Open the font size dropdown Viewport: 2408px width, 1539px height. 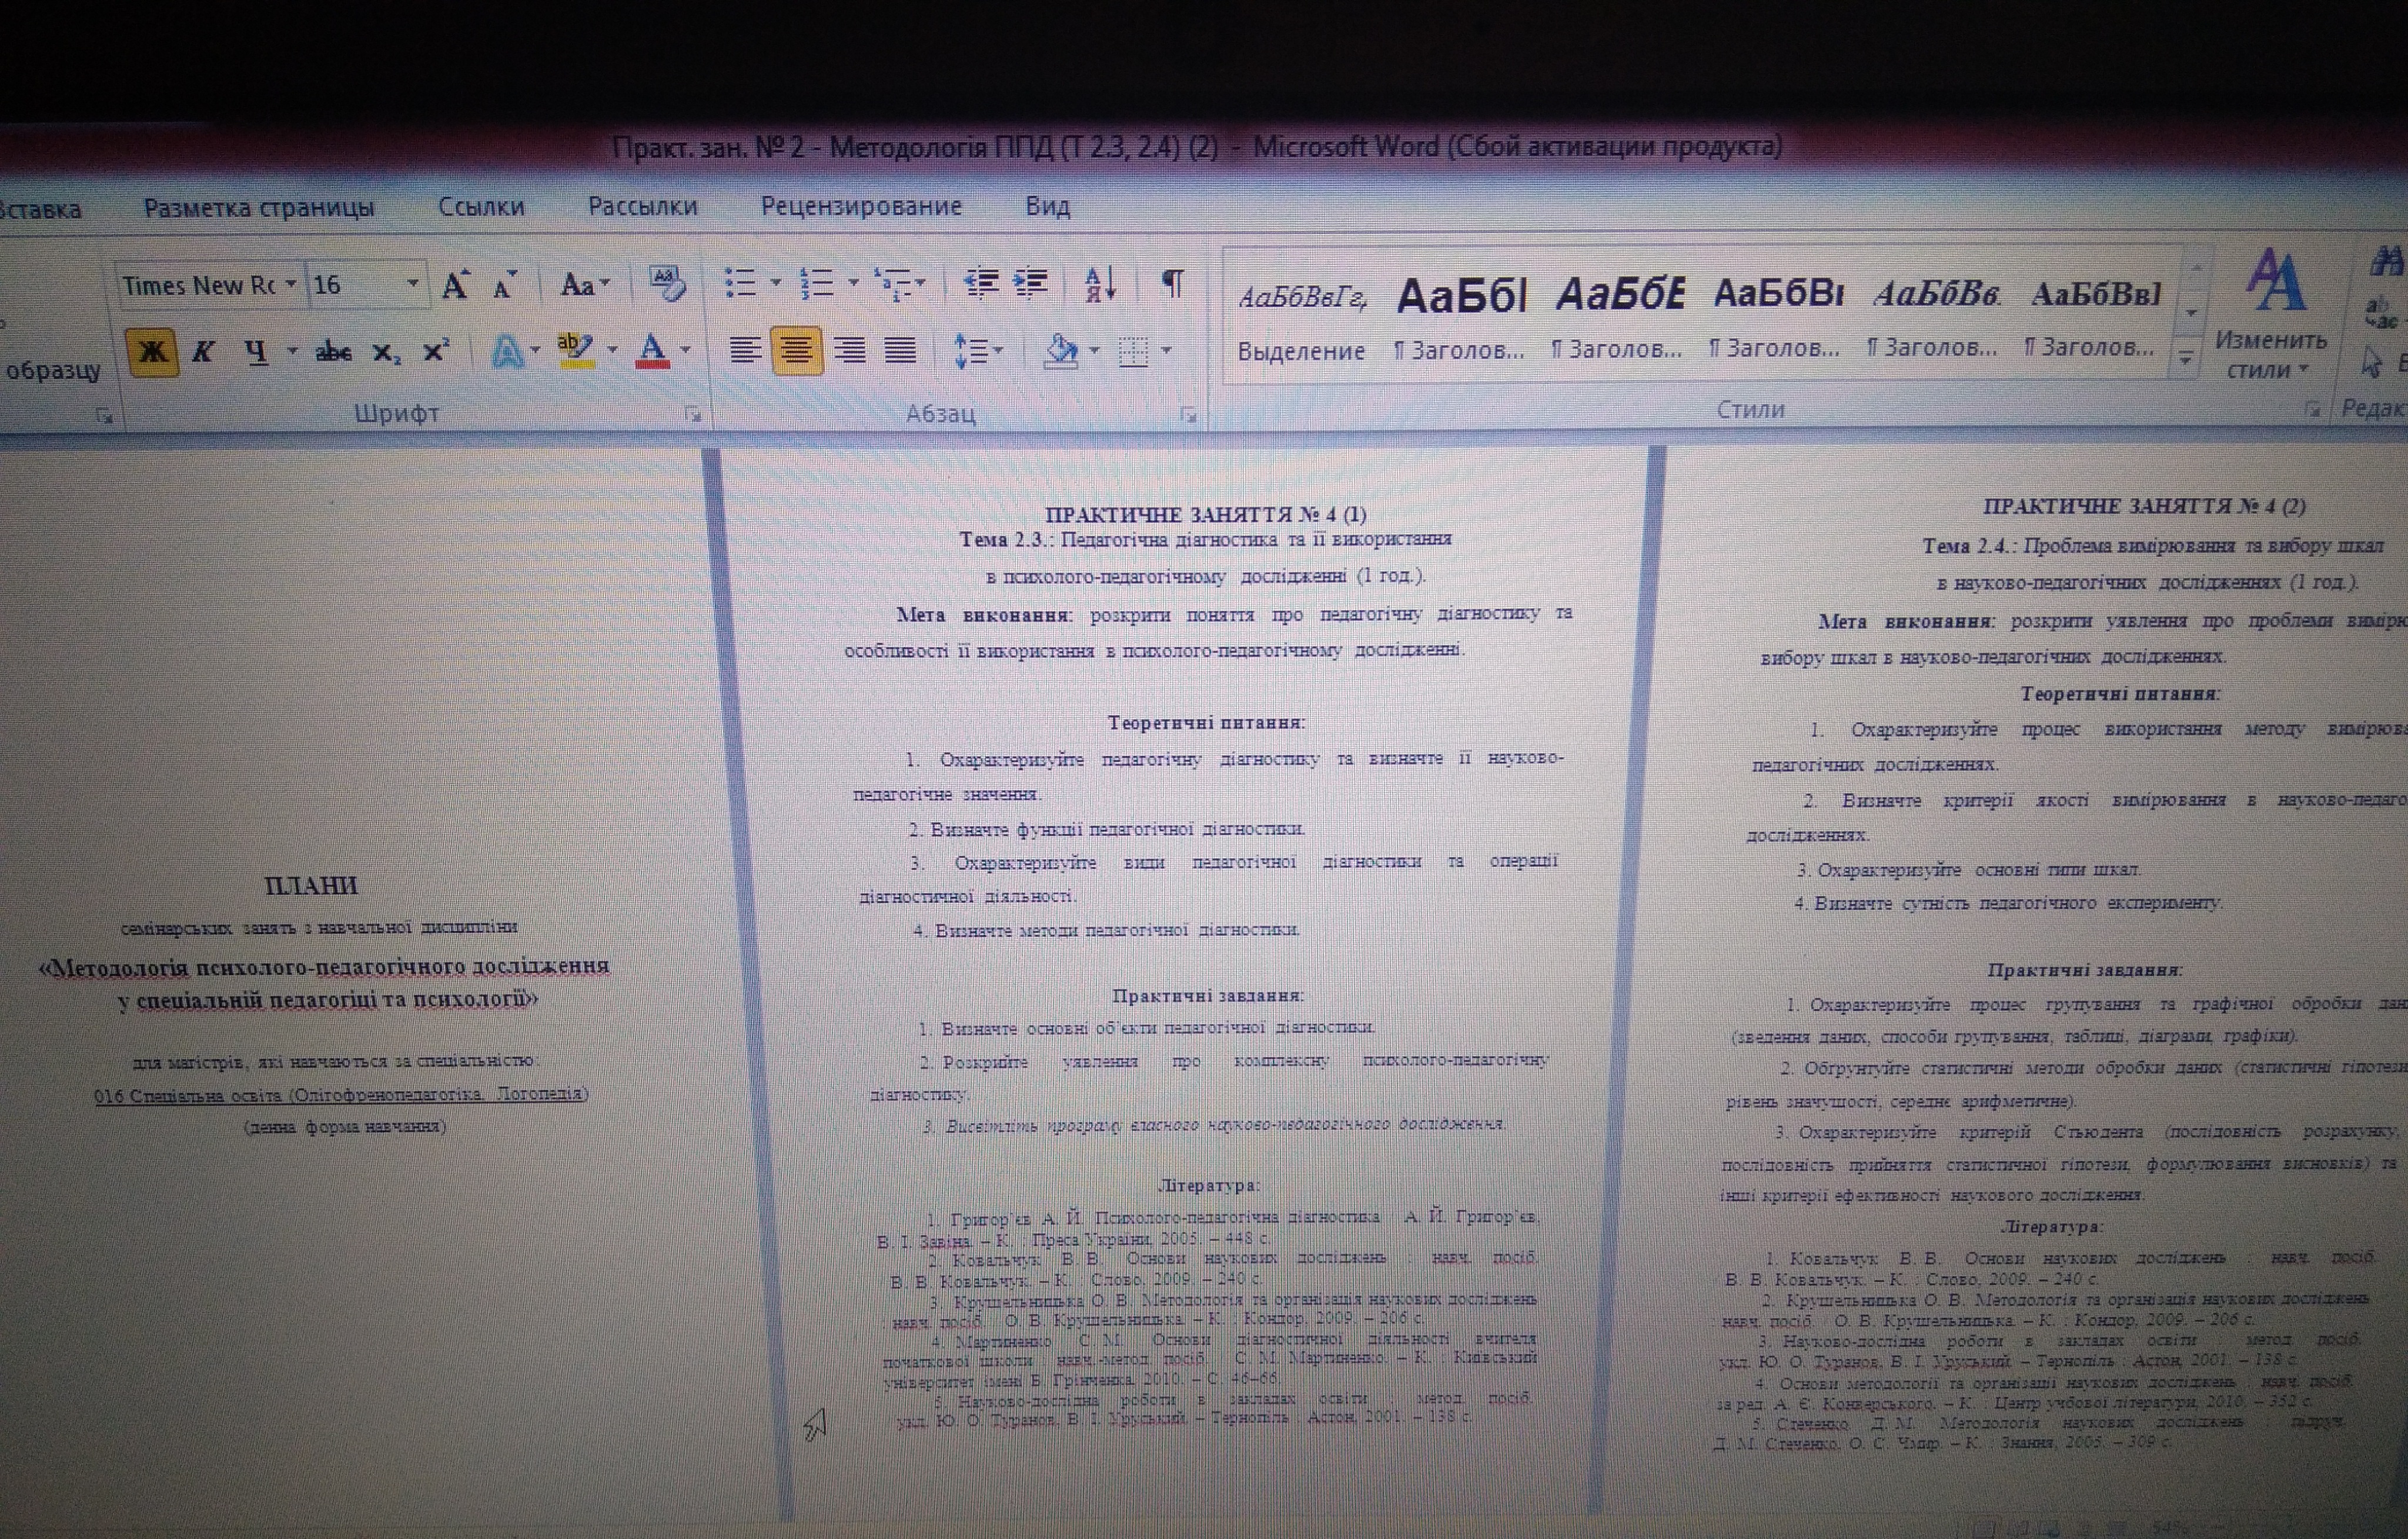[412, 285]
